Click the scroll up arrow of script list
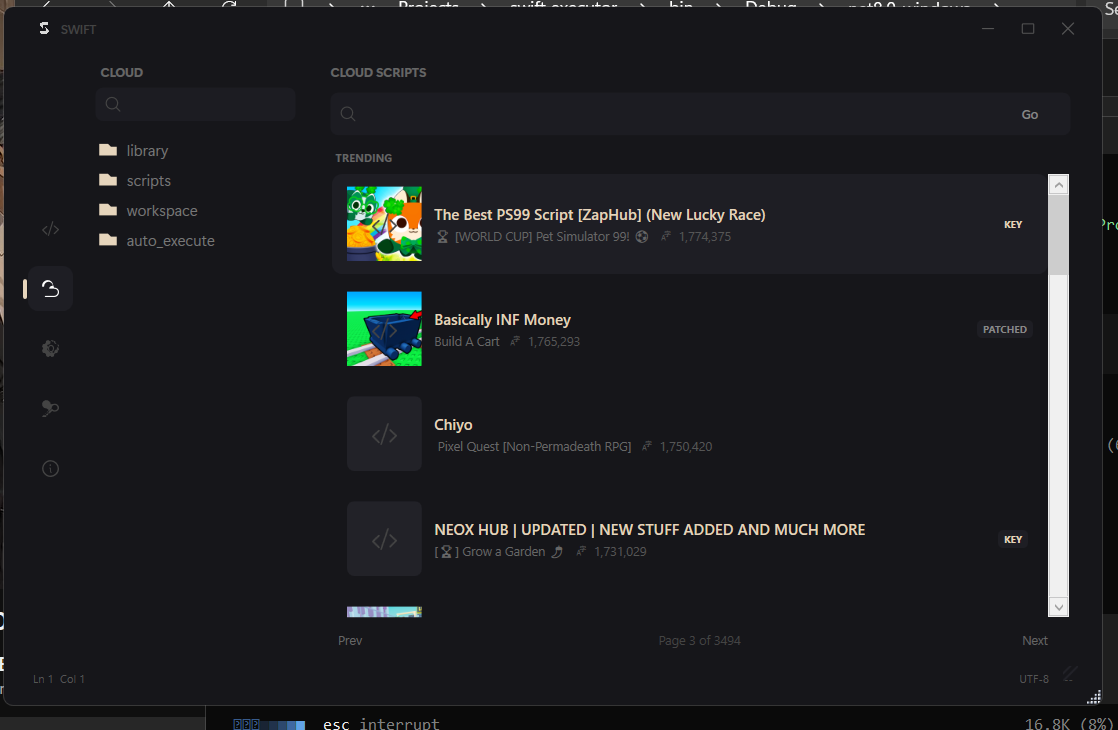 (1058, 185)
